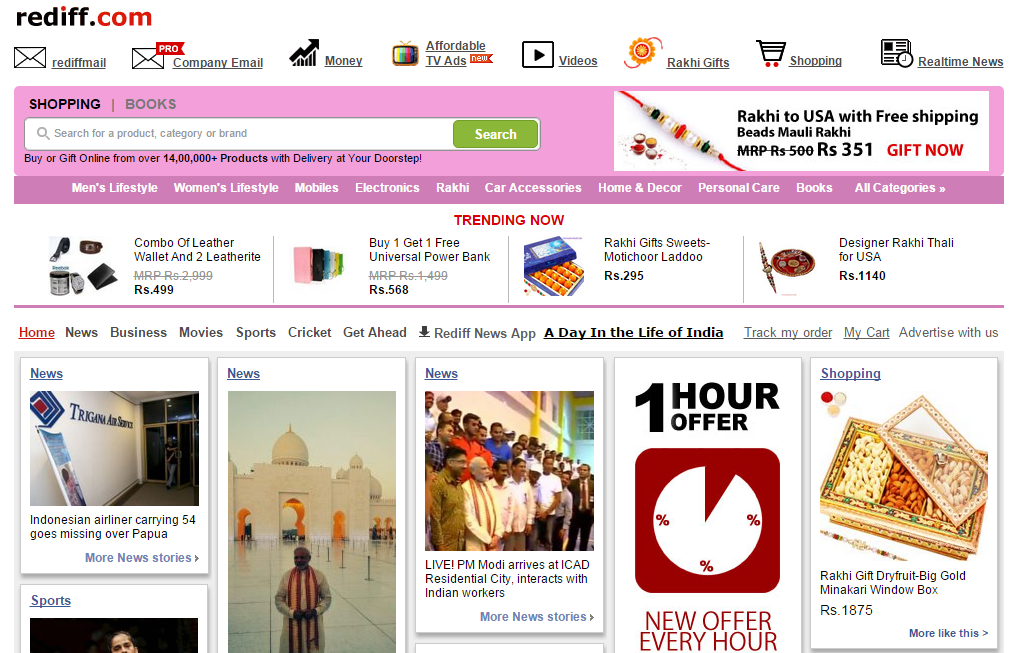1025x653 pixels.
Task: Select Business in the navigation bar
Action: coord(139,332)
